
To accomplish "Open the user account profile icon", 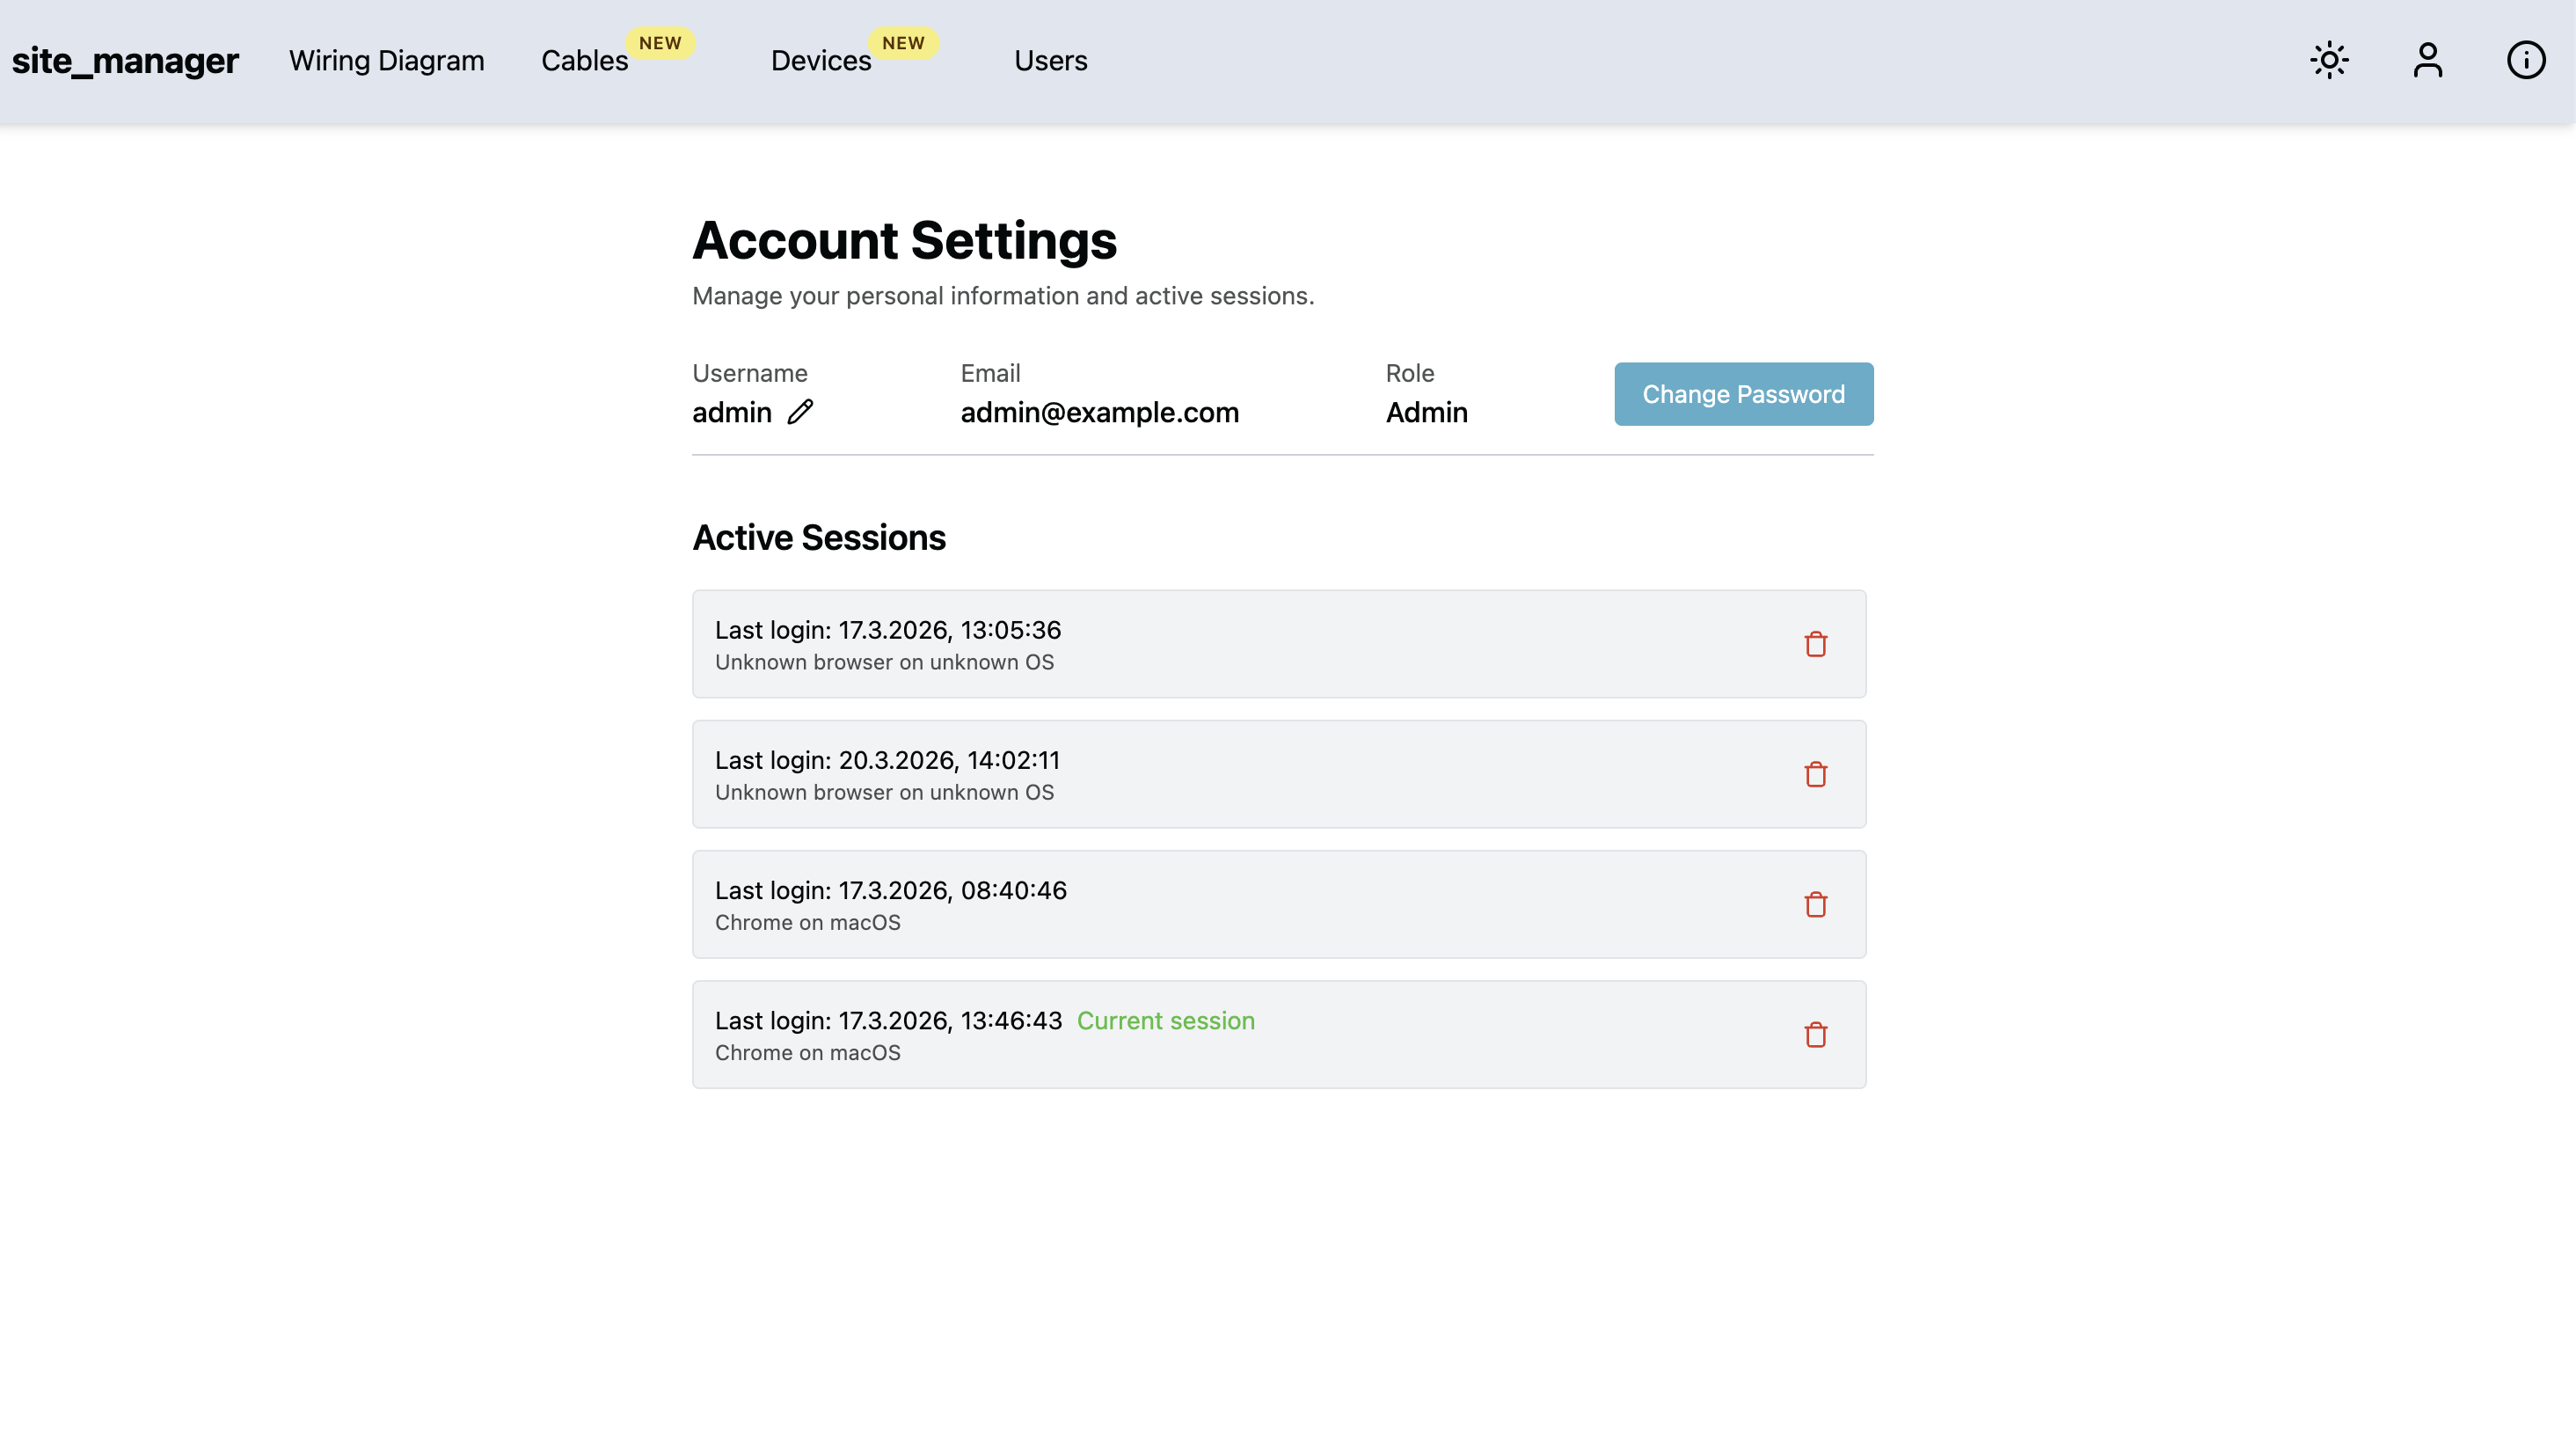I will pos(2427,60).
